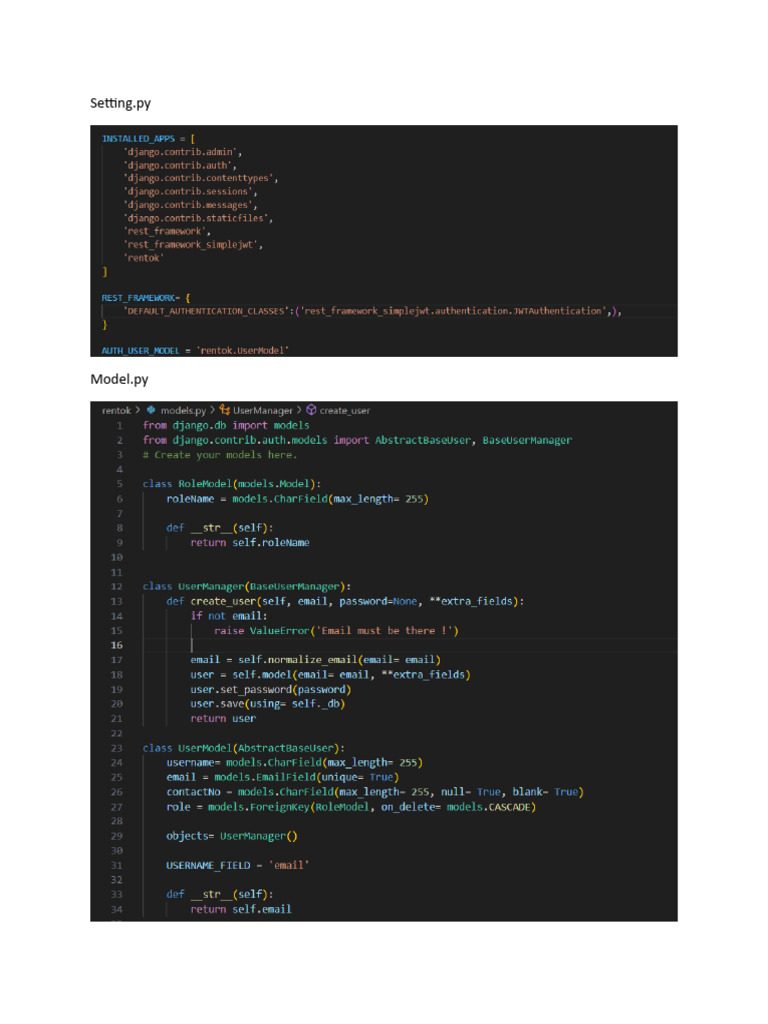
Task: Click BaseUserManager in the import line
Action: point(527,440)
